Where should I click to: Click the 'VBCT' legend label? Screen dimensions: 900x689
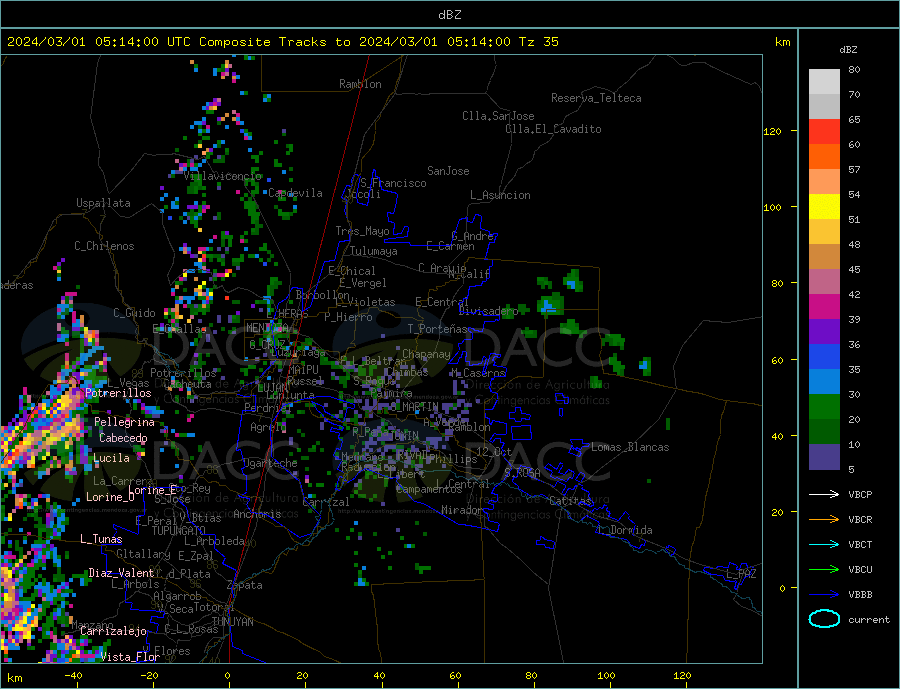click(x=860, y=544)
